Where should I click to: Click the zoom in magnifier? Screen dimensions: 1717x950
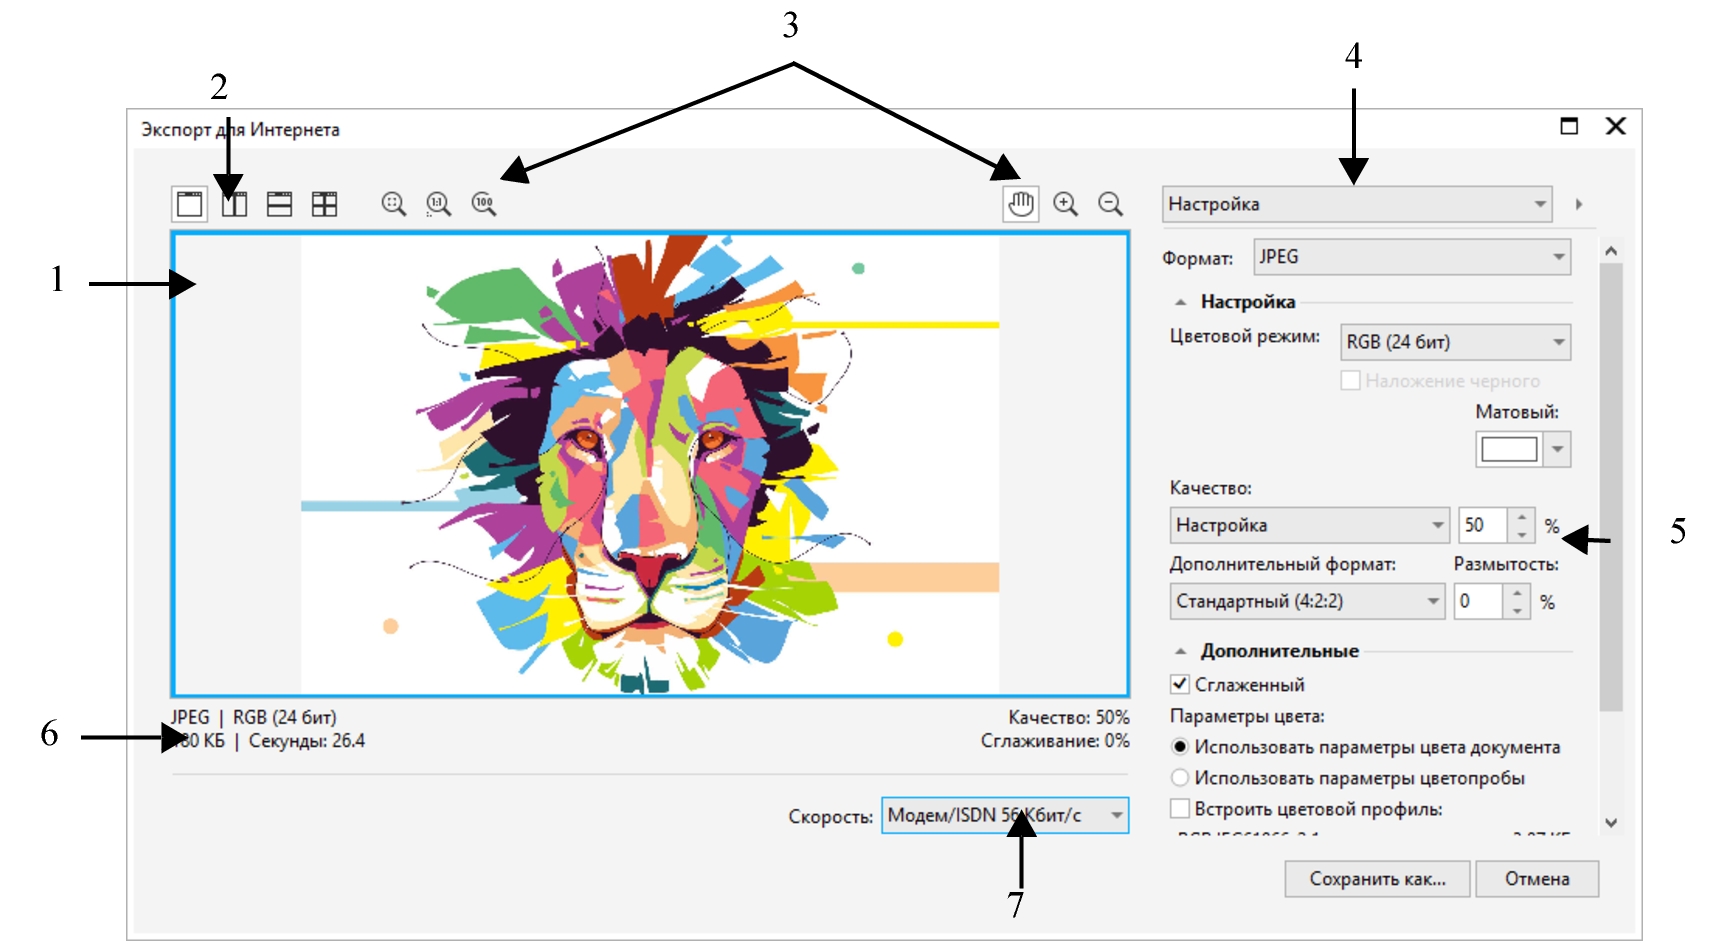1066,204
